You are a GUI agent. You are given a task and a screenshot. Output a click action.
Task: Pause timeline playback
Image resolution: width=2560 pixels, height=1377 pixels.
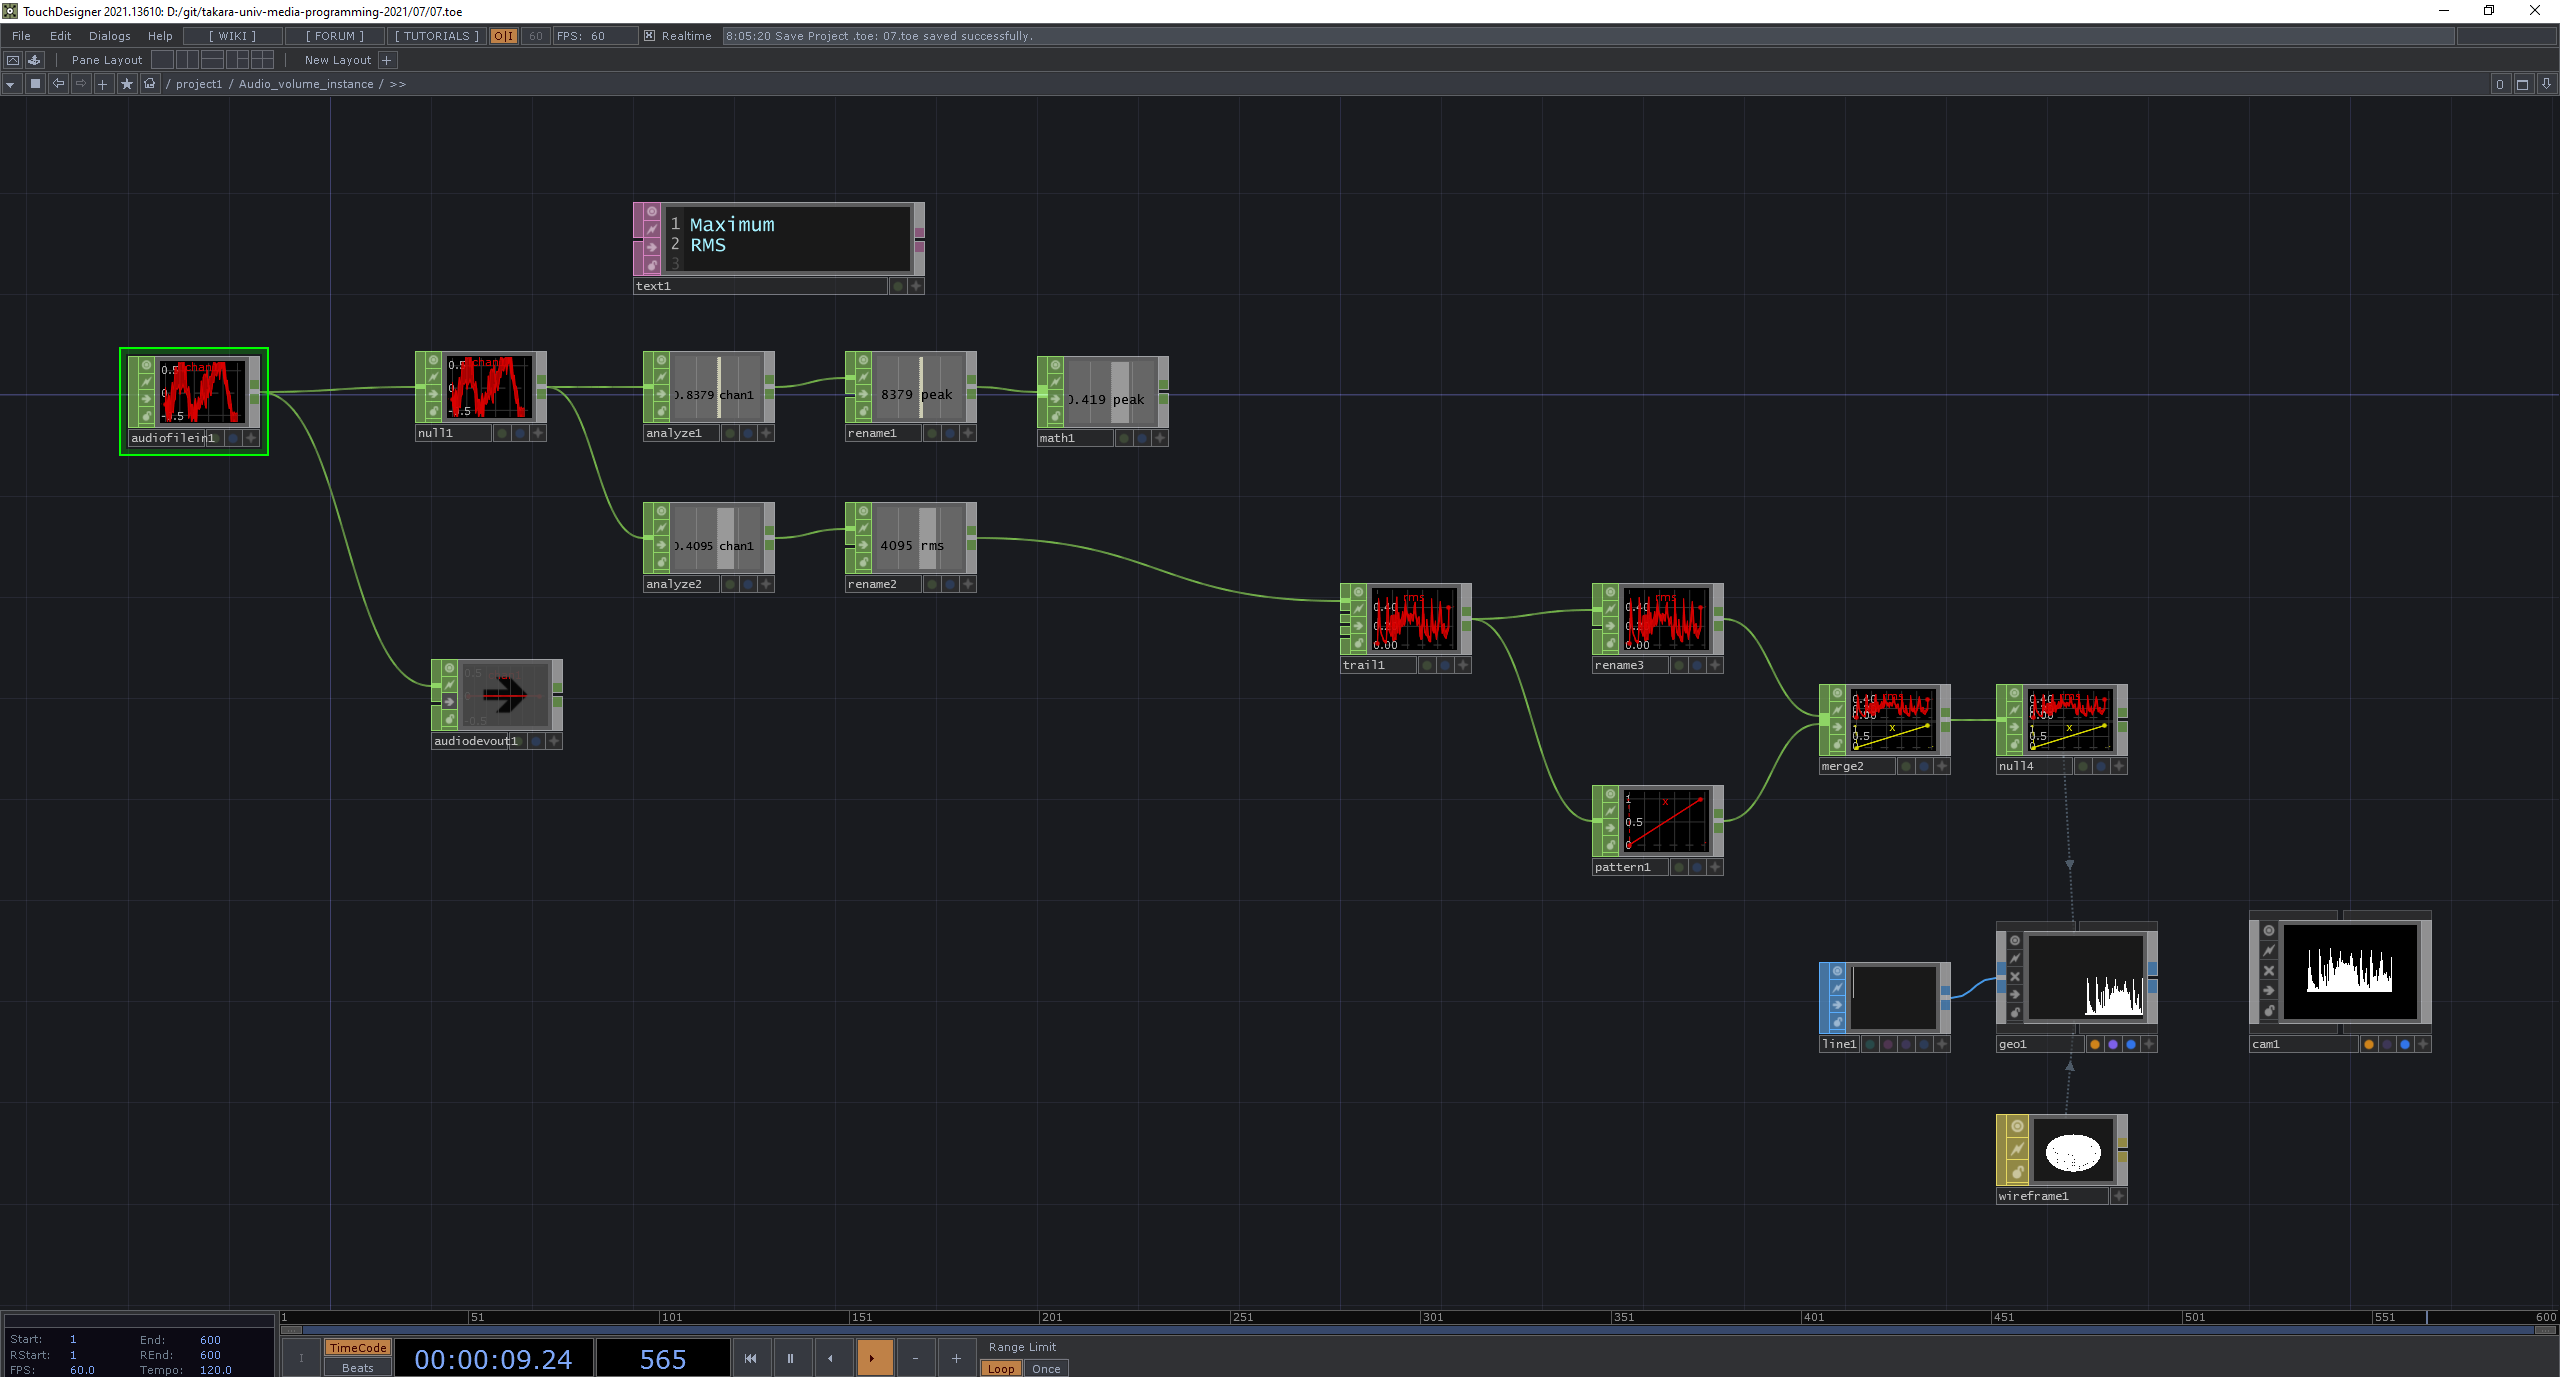tap(790, 1358)
